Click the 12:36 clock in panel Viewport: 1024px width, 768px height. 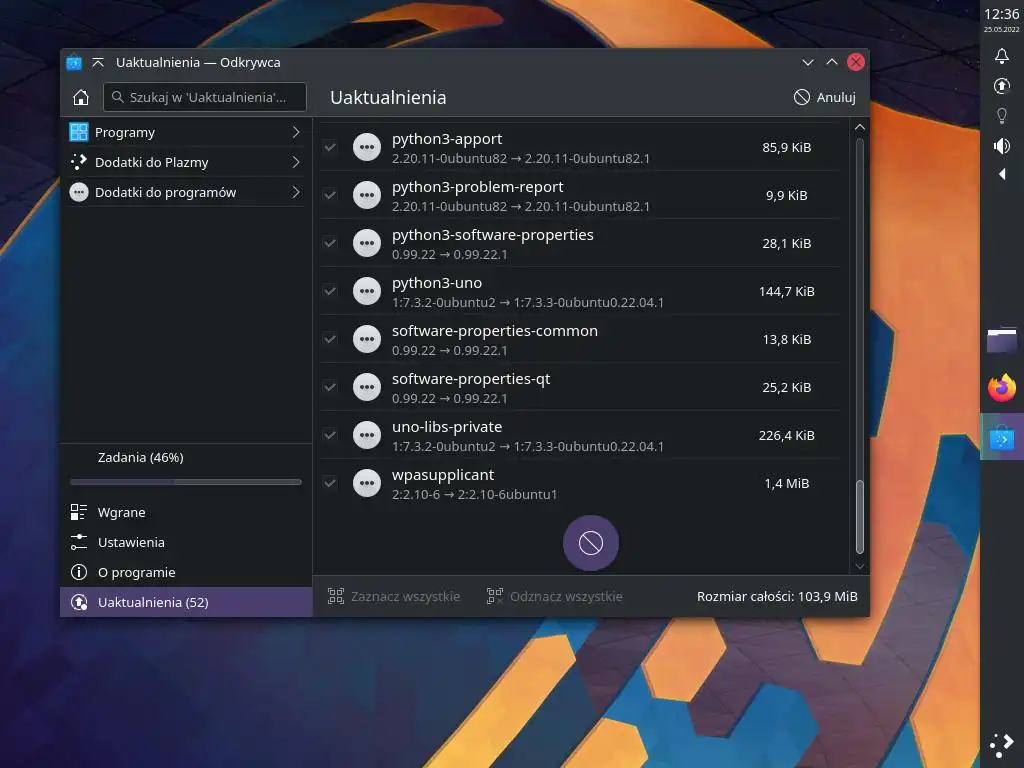point(1002,14)
